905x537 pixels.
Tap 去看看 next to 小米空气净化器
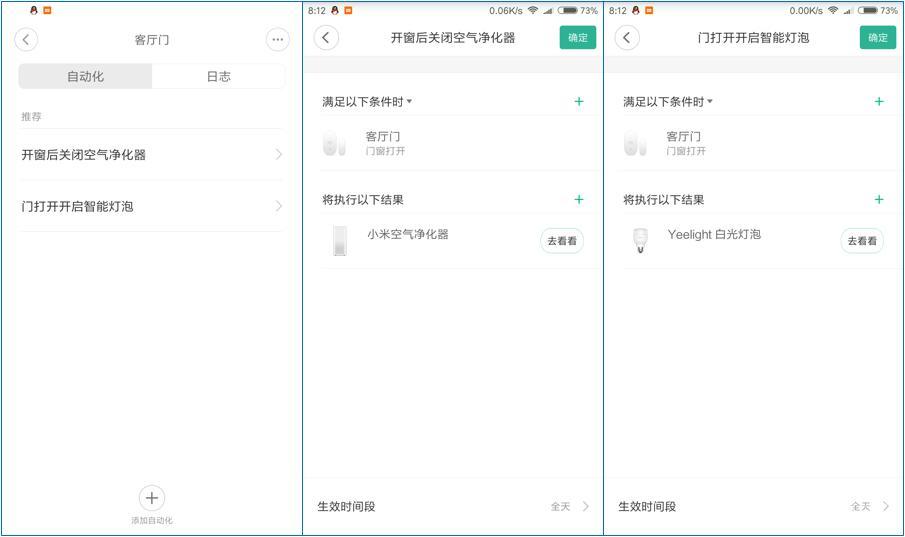(x=562, y=241)
